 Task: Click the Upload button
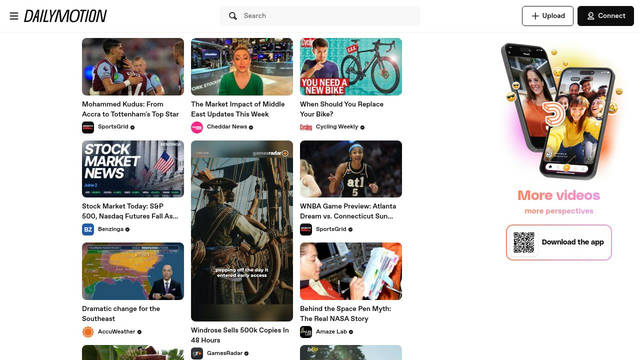tap(547, 16)
